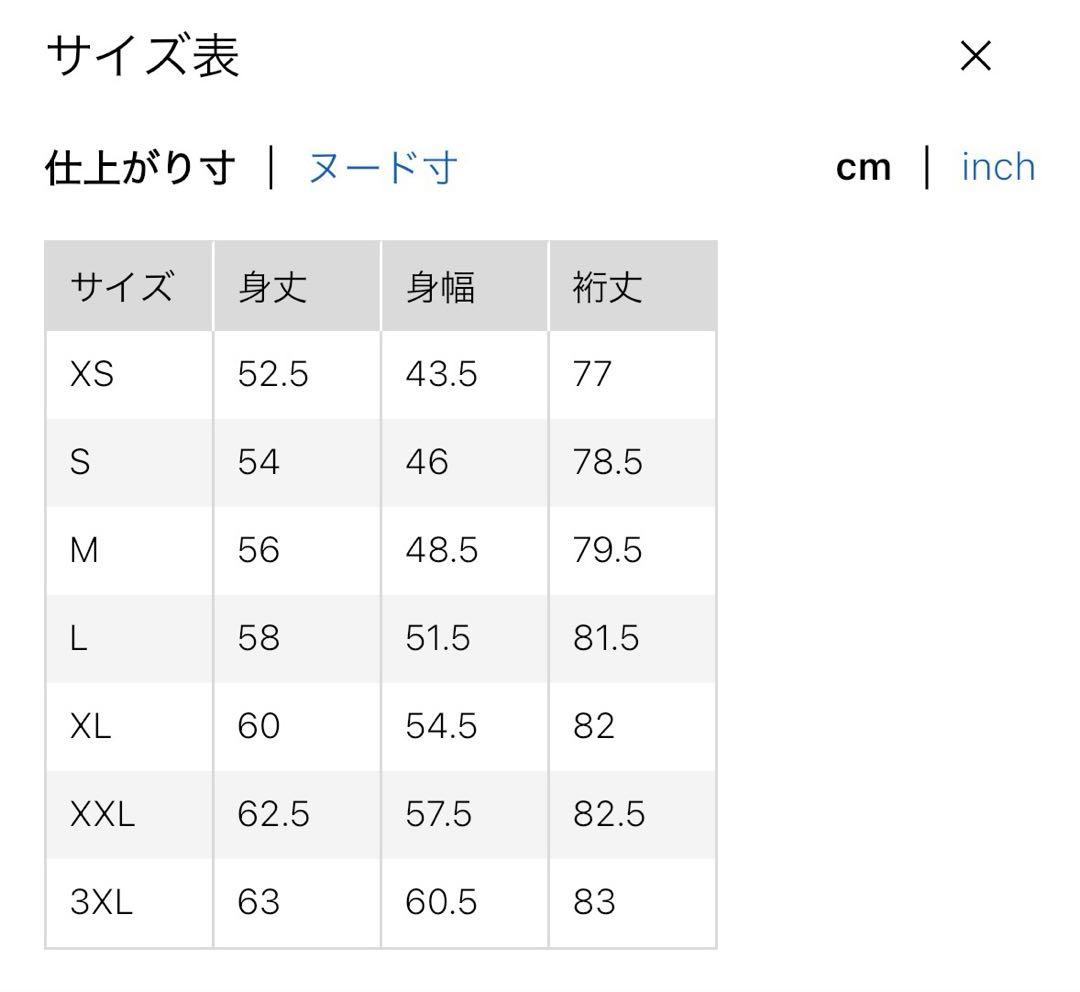
Task: Click the サイズ表 heading text
Action: click(x=143, y=57)
